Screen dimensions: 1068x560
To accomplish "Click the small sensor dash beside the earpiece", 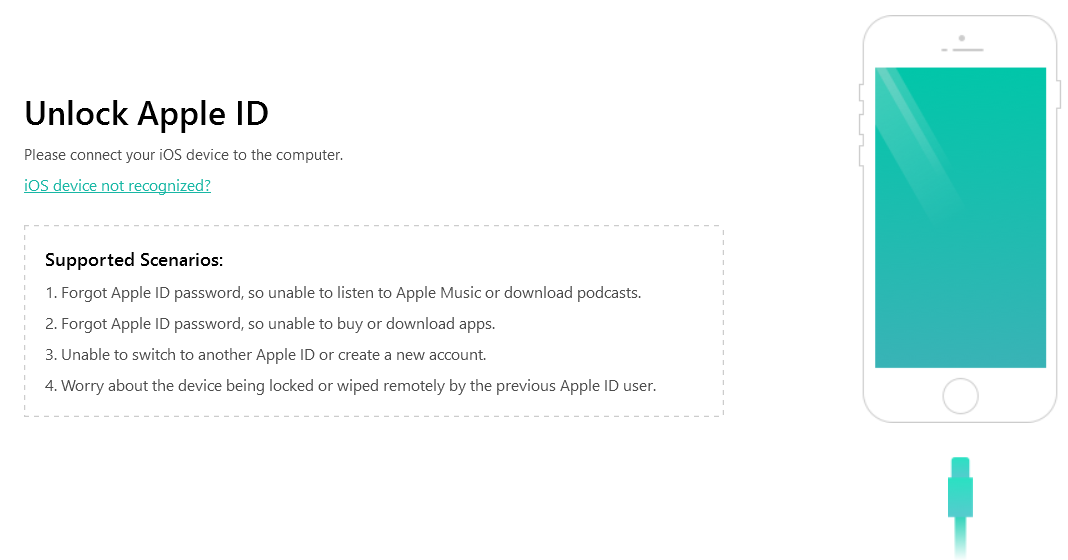I will (945, 50).
